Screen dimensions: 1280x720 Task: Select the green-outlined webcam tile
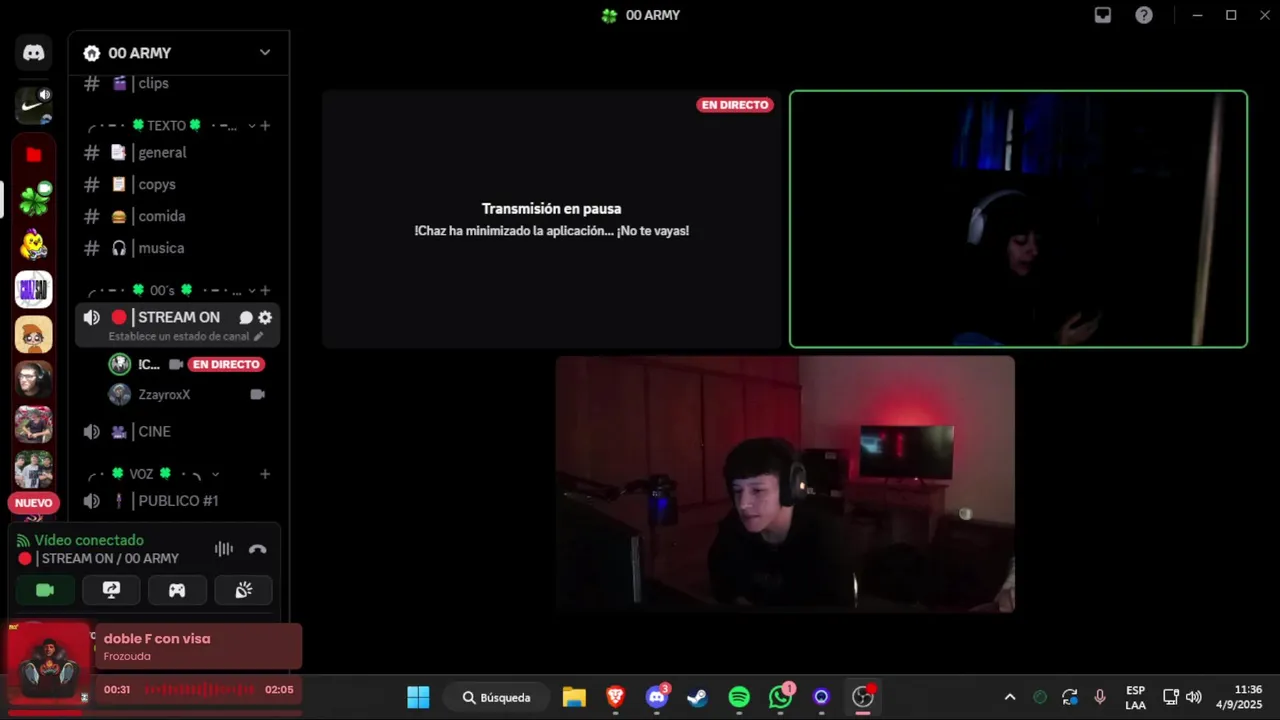(x=1018, y=219)
